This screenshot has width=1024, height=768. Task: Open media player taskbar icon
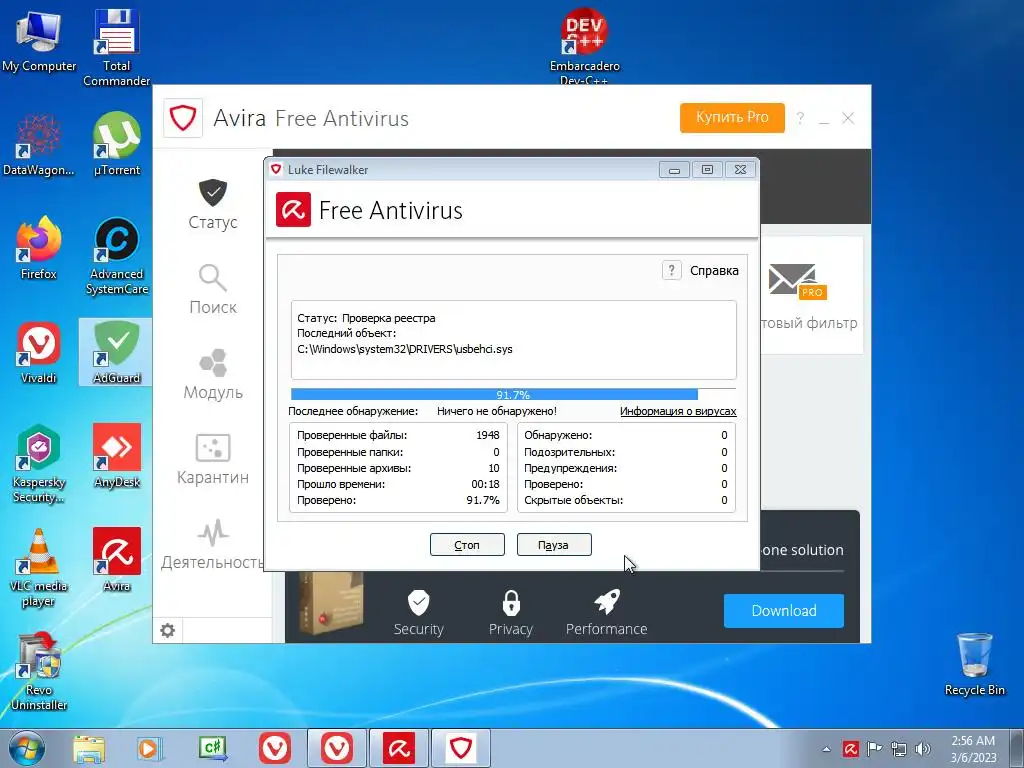tap(150, 748)
